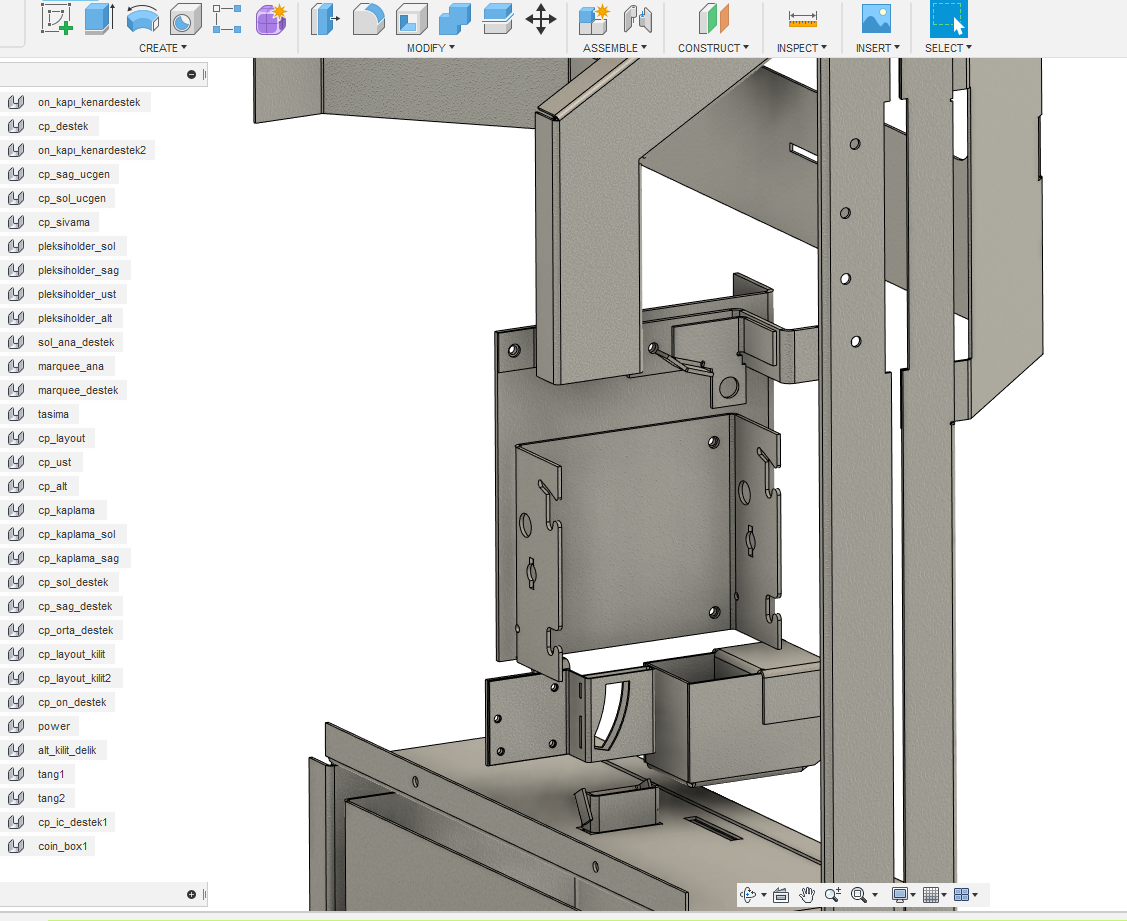Click the Insert image icon
The image size is (1127, 921).
pyautogui.click(x=876, y=19)
